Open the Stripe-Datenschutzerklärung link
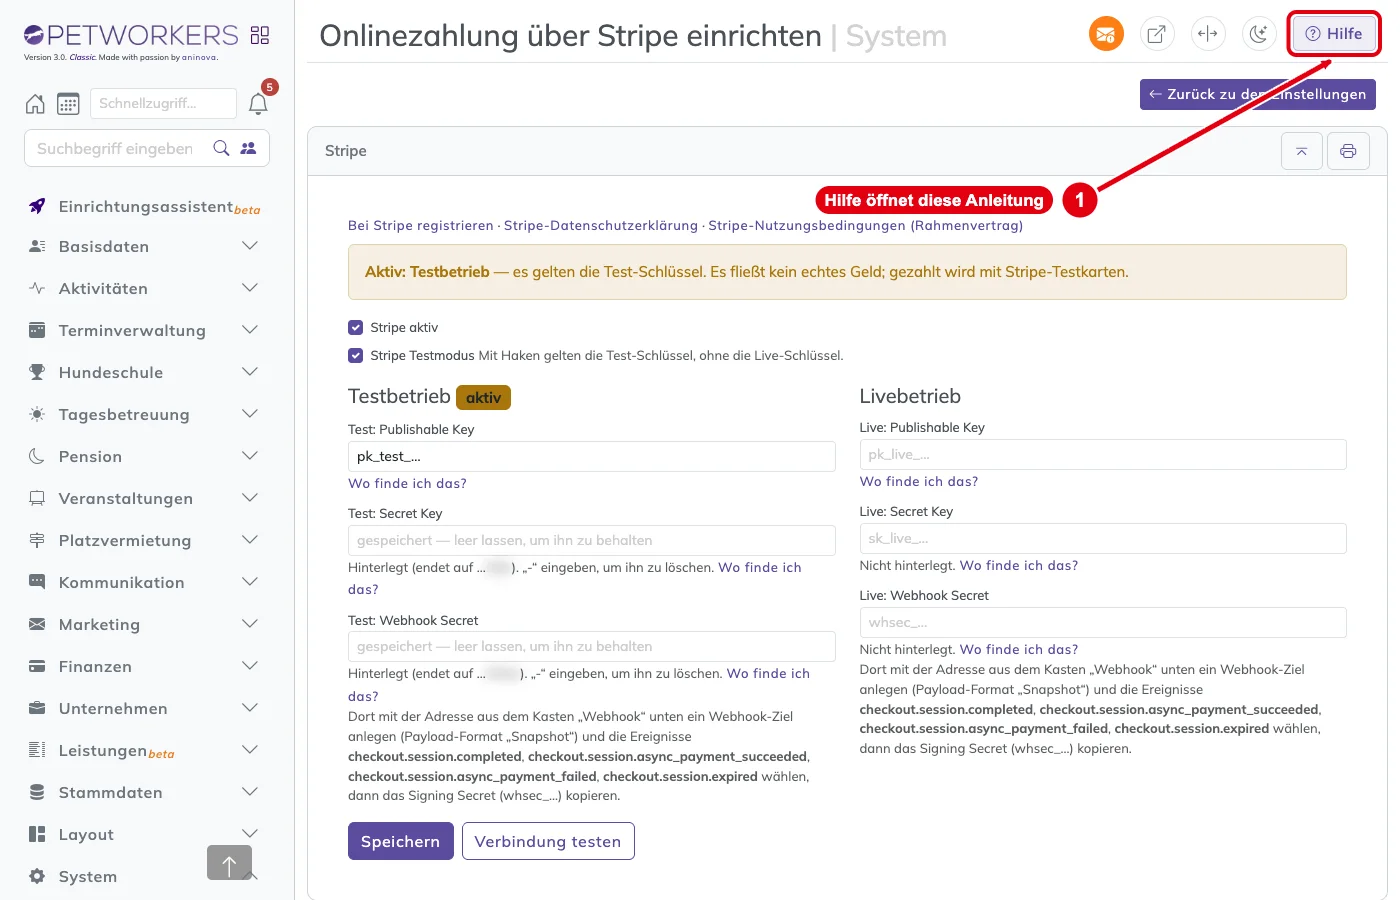 (601, 225)
